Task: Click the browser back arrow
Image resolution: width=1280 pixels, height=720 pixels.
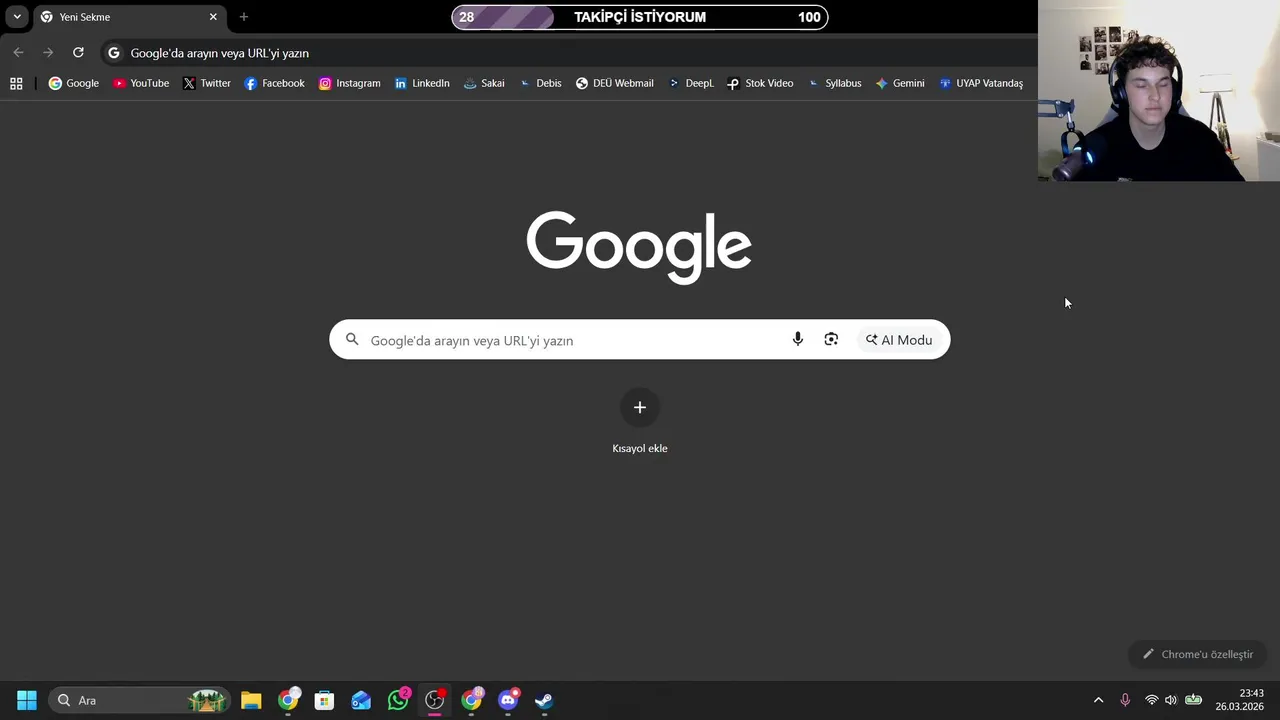Action: point(18,53)
